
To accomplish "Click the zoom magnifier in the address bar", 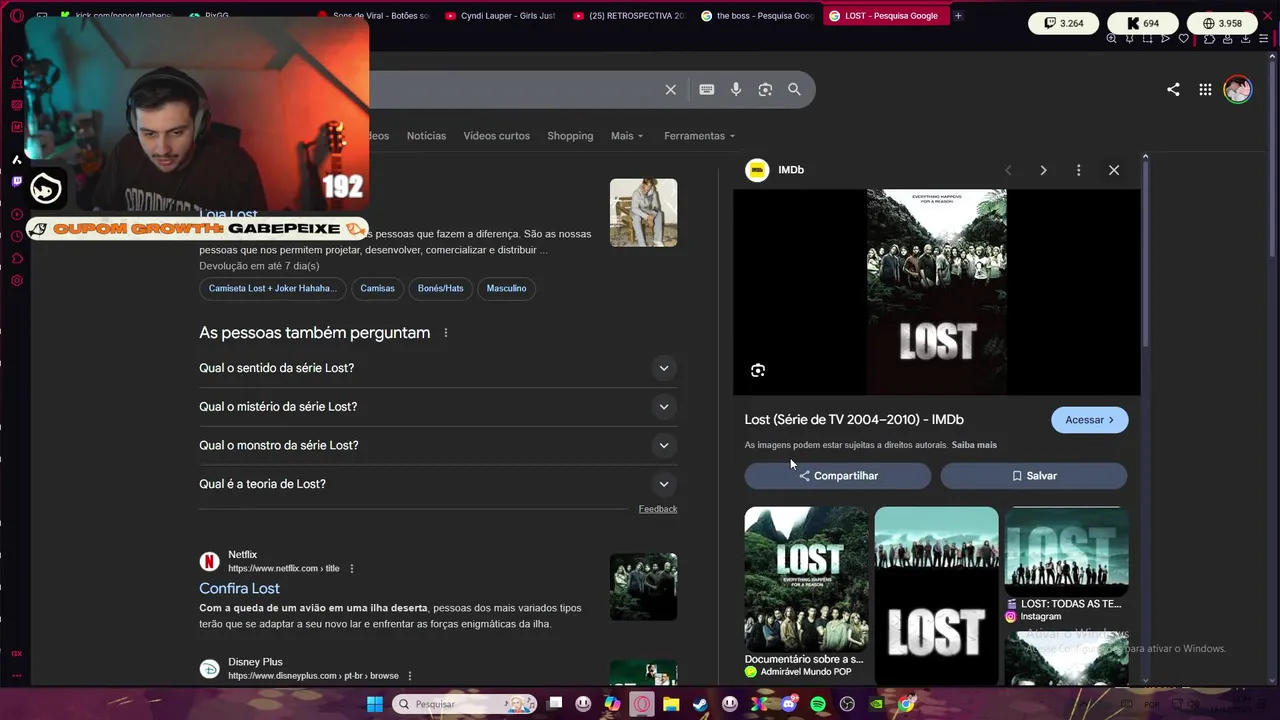I will click(x=1111, y=39).
